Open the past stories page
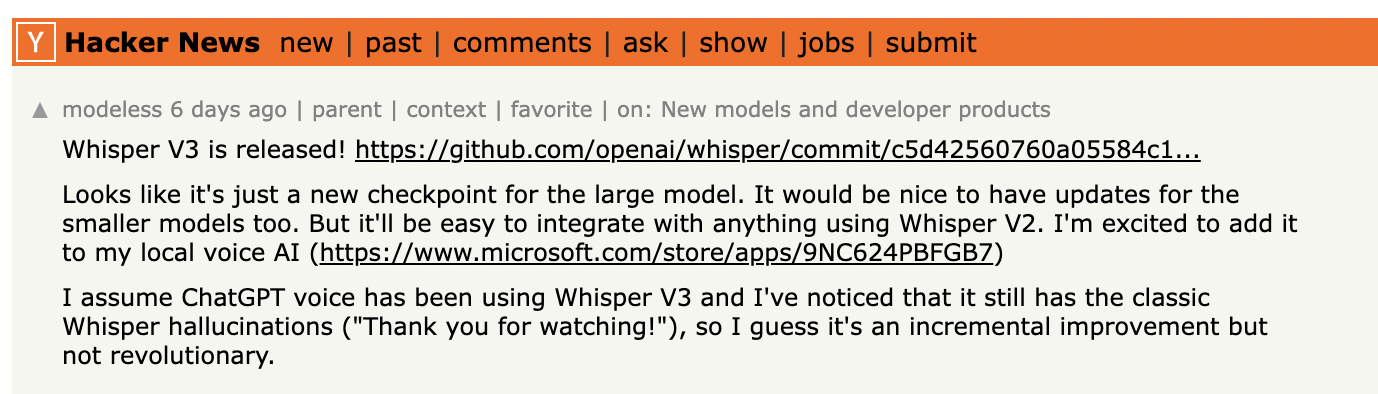1378x394 pixels. [x=393, y=43]
